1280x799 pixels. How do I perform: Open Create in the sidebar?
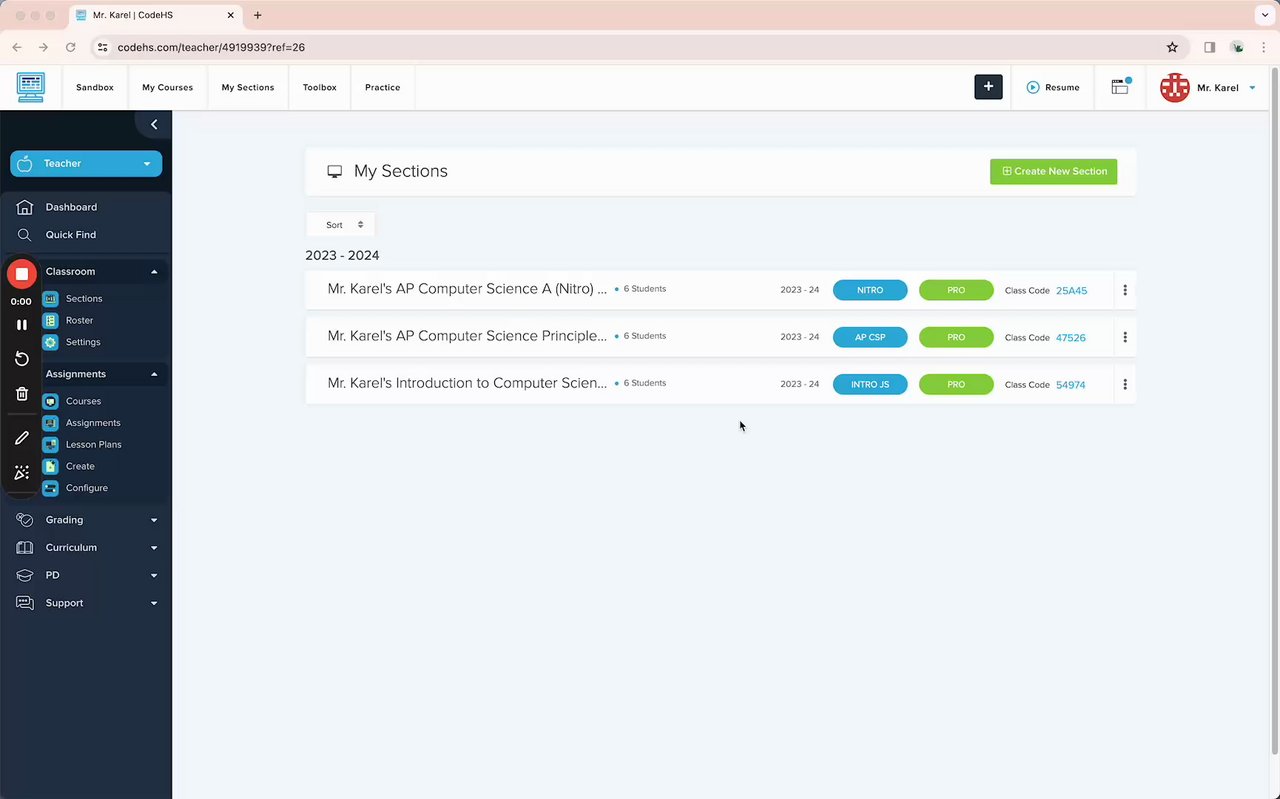point(80,467)
